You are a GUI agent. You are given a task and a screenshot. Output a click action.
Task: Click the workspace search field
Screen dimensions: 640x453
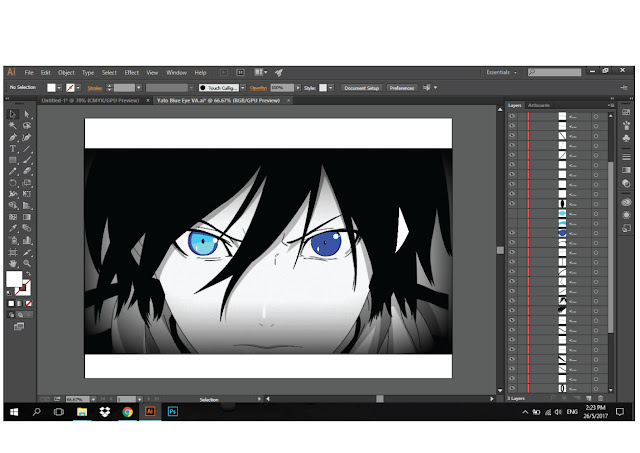click(x=555, y=72)
